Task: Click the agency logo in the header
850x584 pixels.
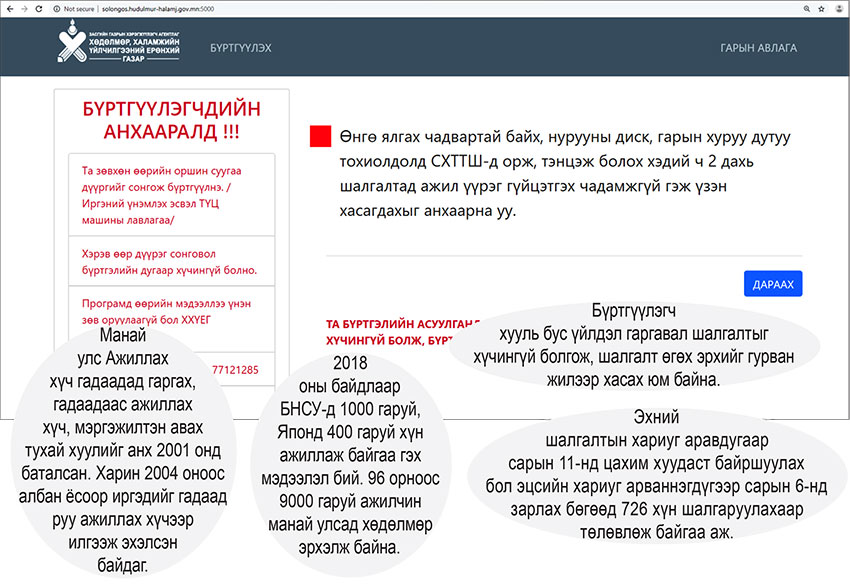Action: [x=119, y=42]
